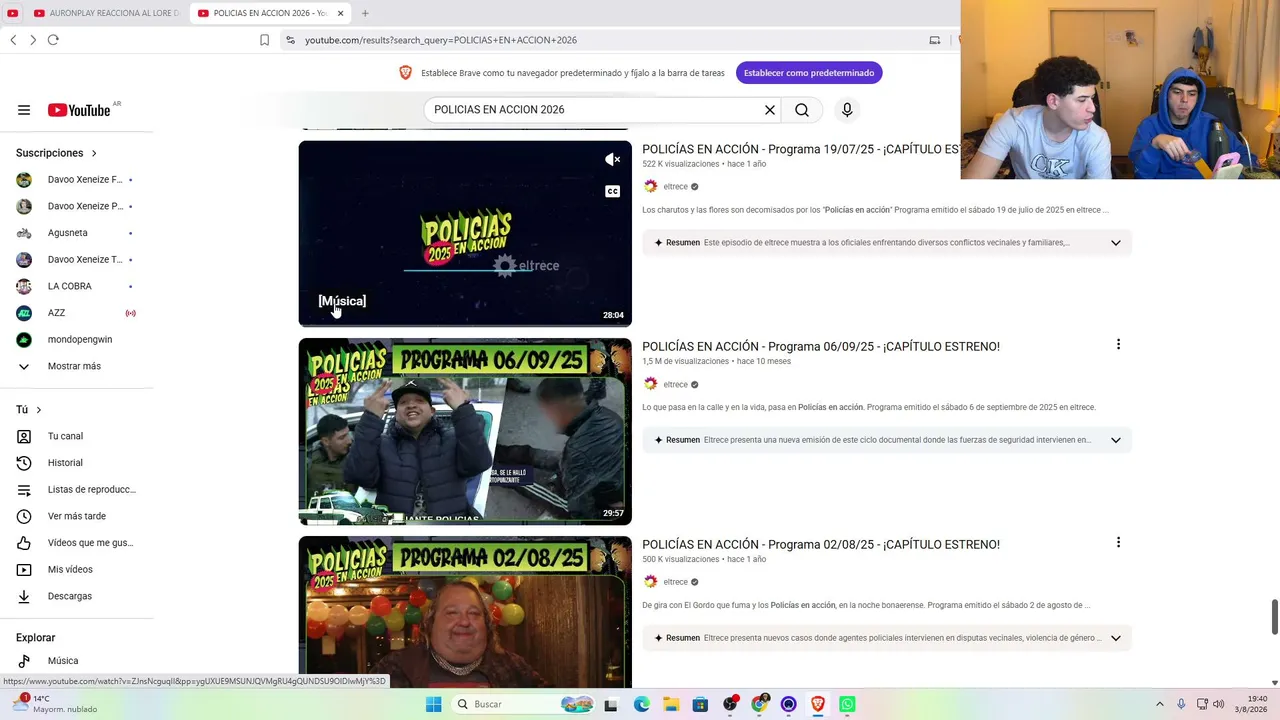Image resolution: width=1280 pixels, height=720 pixels.
Task: Click the browser address bar URL
Action: pos(441,40)
